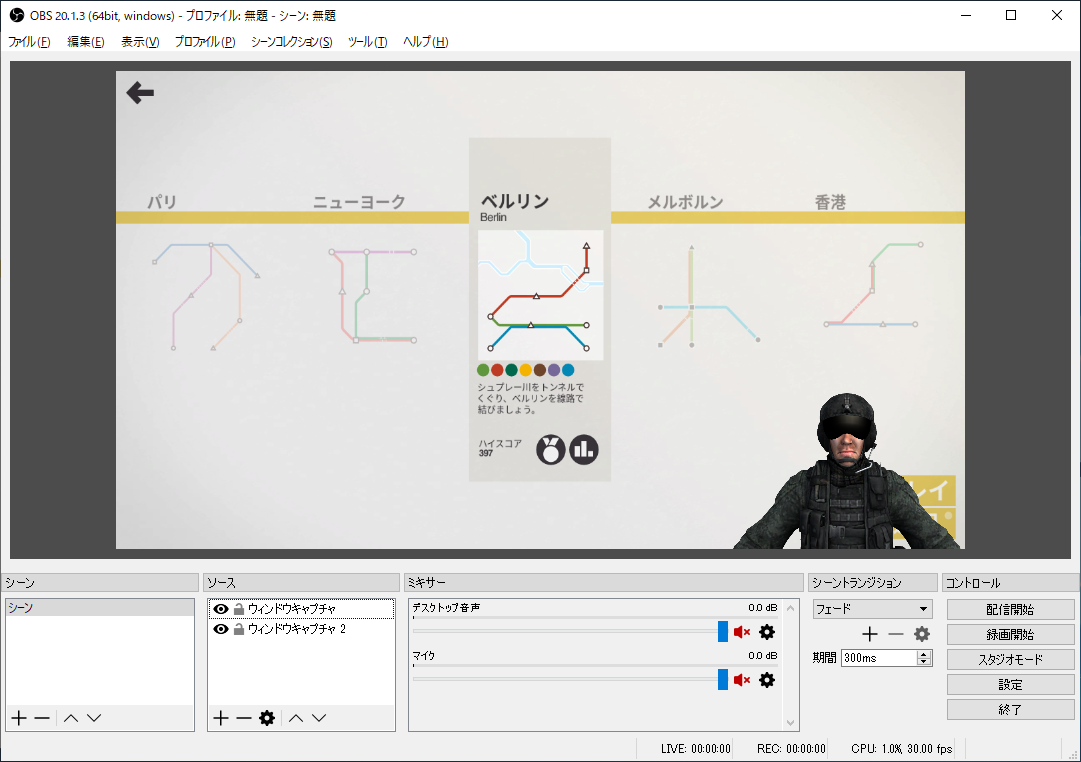Viewport: 1081px width, 762px height.
Task: Open transition properties gear icon
Action: (922, 634)
